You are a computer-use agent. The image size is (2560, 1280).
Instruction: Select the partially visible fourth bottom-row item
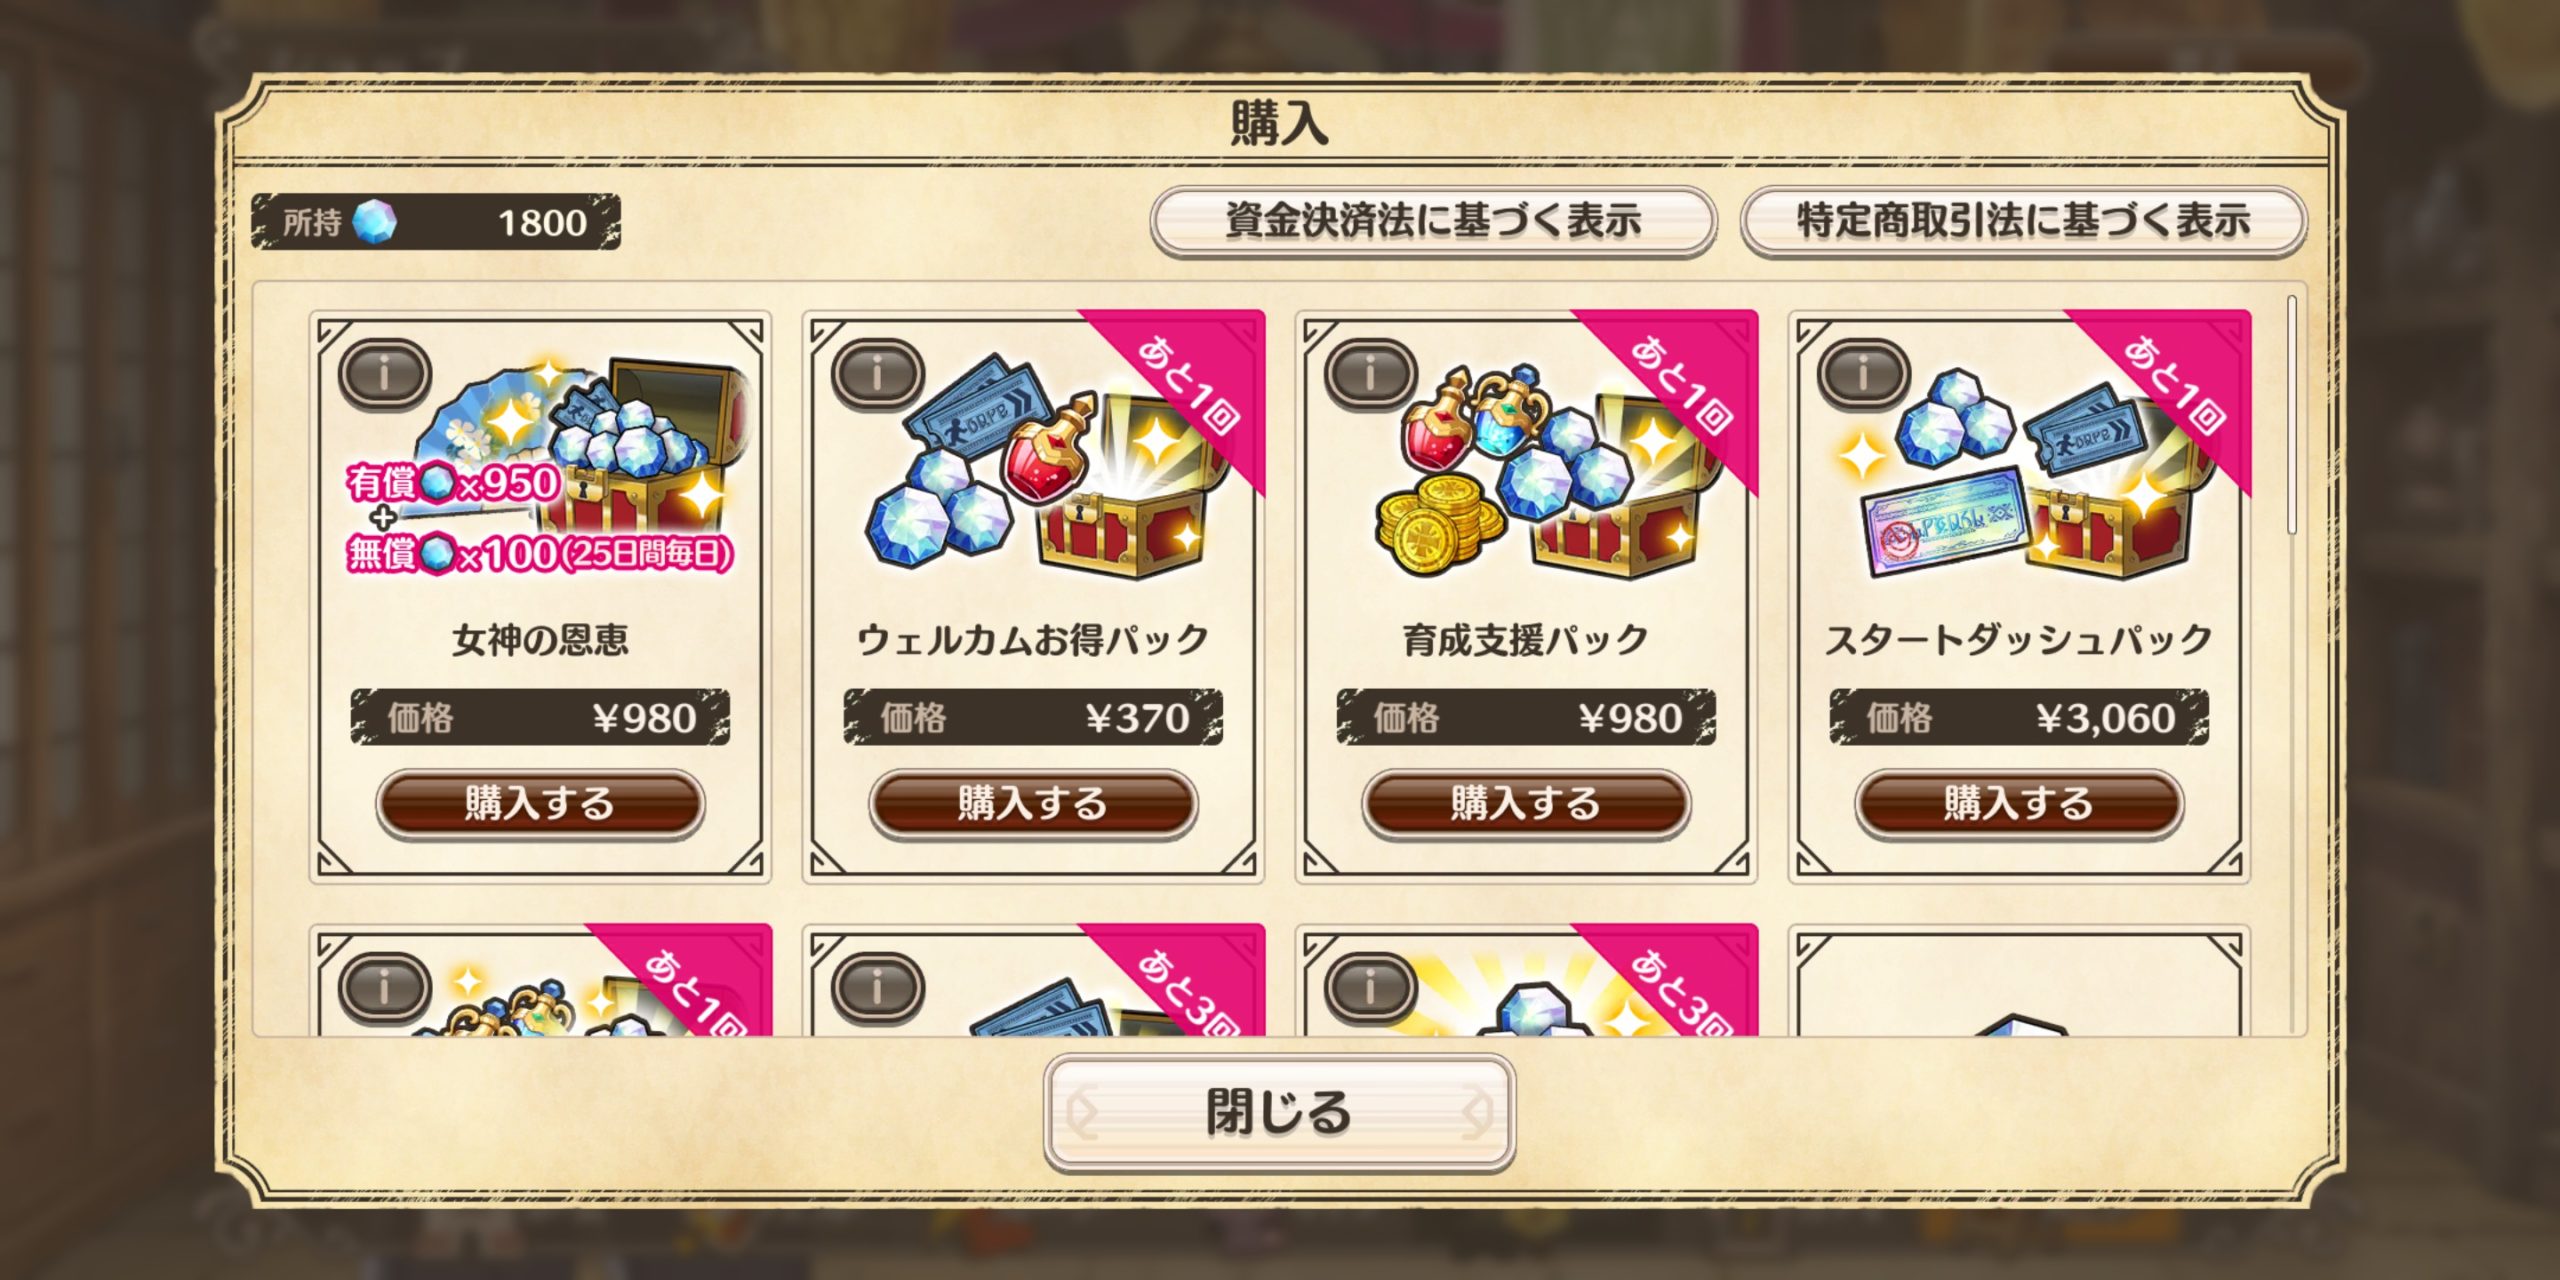point(2019,981)
